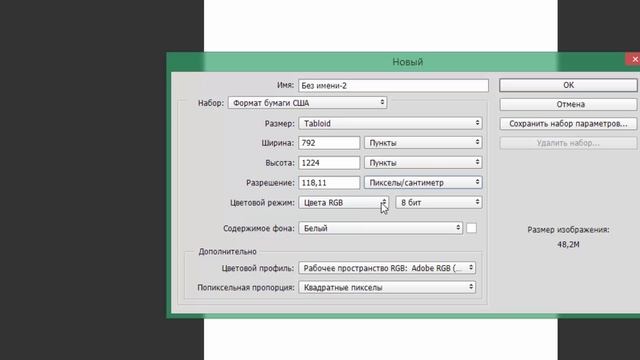The width and height of the screenshot is (640, 360).
Task: Open the Пикселы/сантиметр resolution units dropdown
Action: [x=423, y=183]
